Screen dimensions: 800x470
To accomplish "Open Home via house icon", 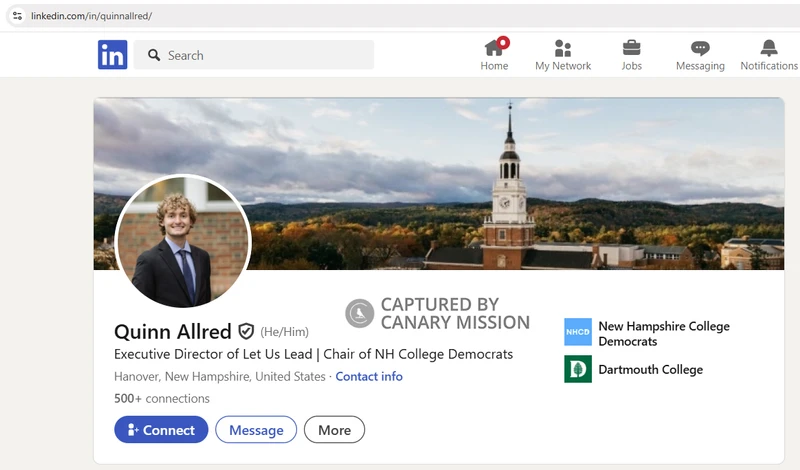I will (x=493, y=48).
